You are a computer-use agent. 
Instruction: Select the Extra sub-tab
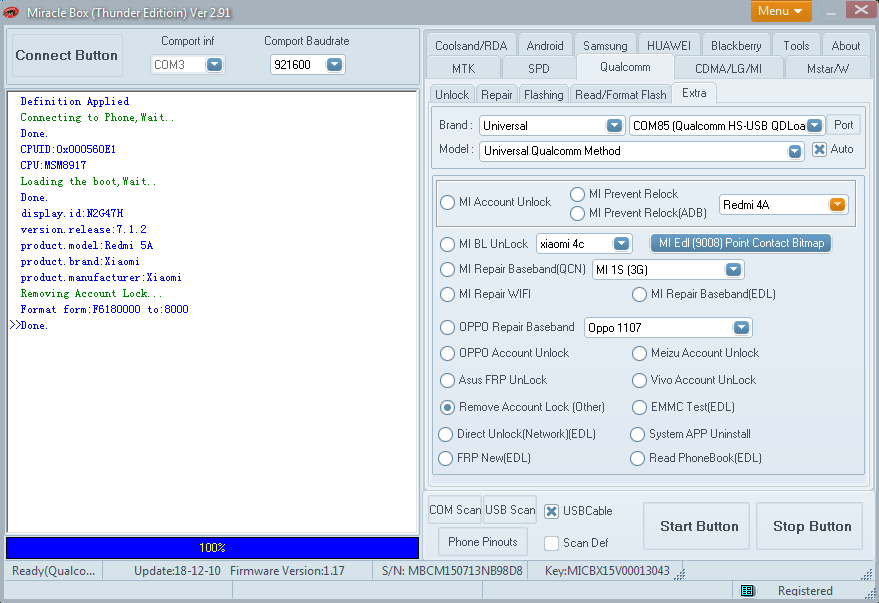click(694, 93)
